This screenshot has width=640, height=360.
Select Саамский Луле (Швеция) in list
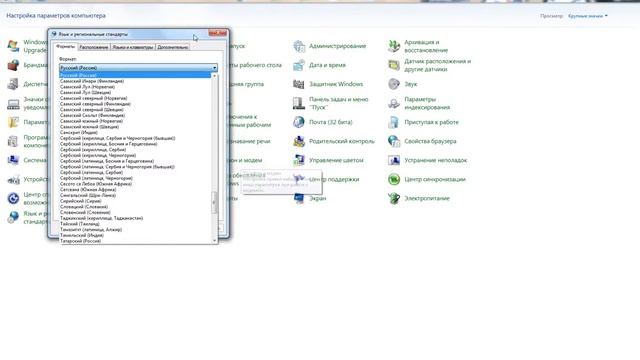[x=135, y=93]
